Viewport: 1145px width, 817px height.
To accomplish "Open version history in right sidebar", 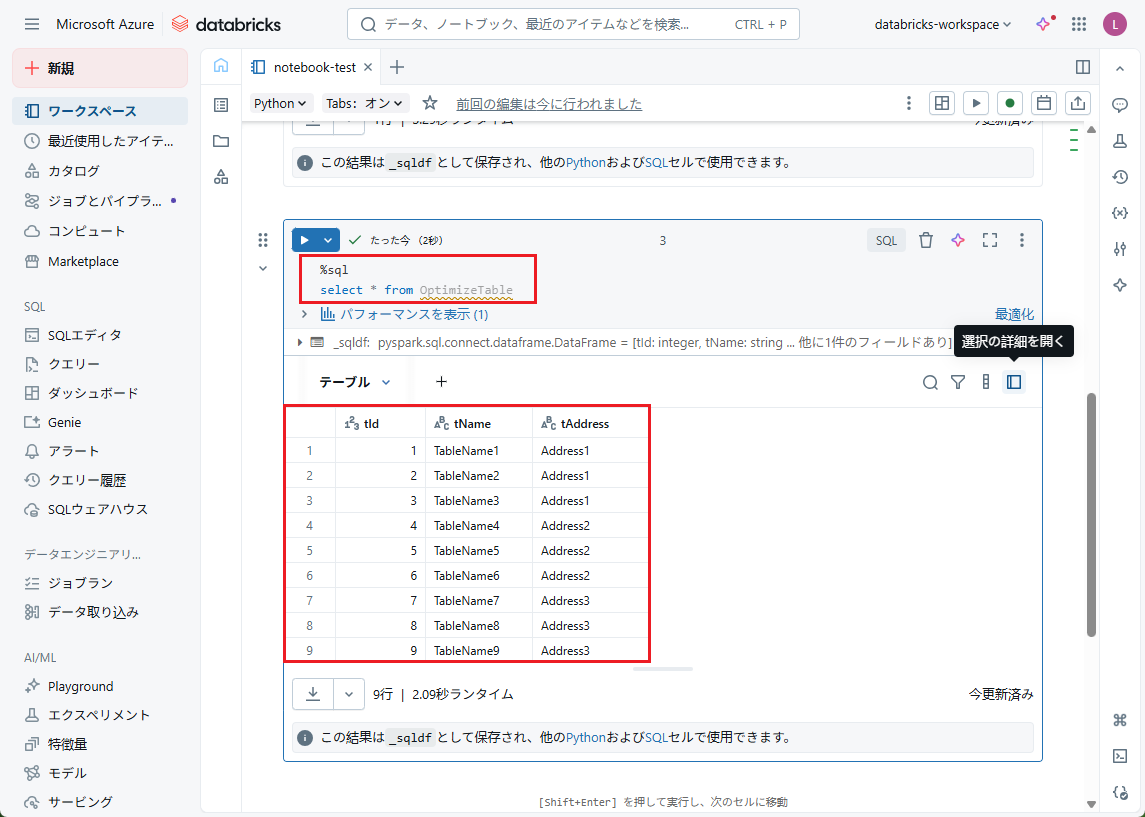I will click(1120, 177).
